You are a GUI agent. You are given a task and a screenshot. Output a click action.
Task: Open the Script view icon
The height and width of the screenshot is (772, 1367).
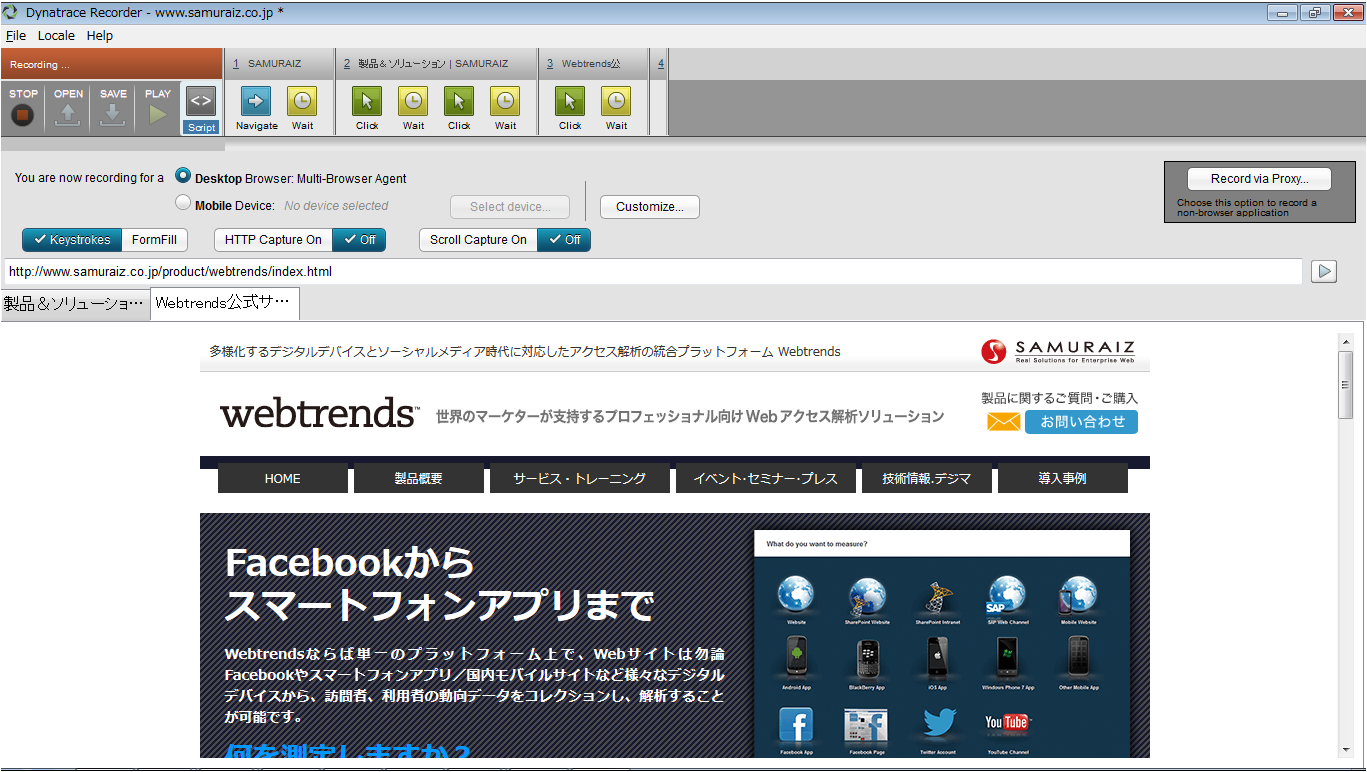pos(201,101)
